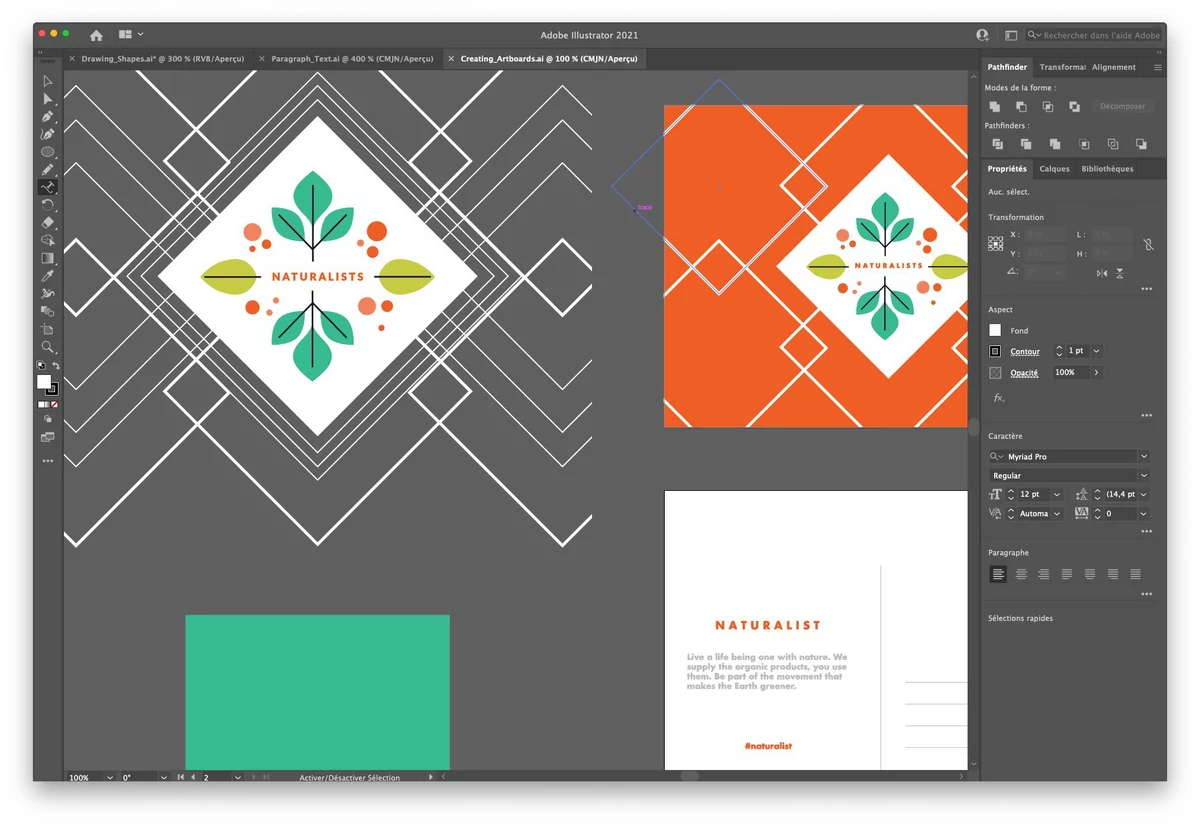
Task: Select the Gradient tool
Action: tap(47, 258)
